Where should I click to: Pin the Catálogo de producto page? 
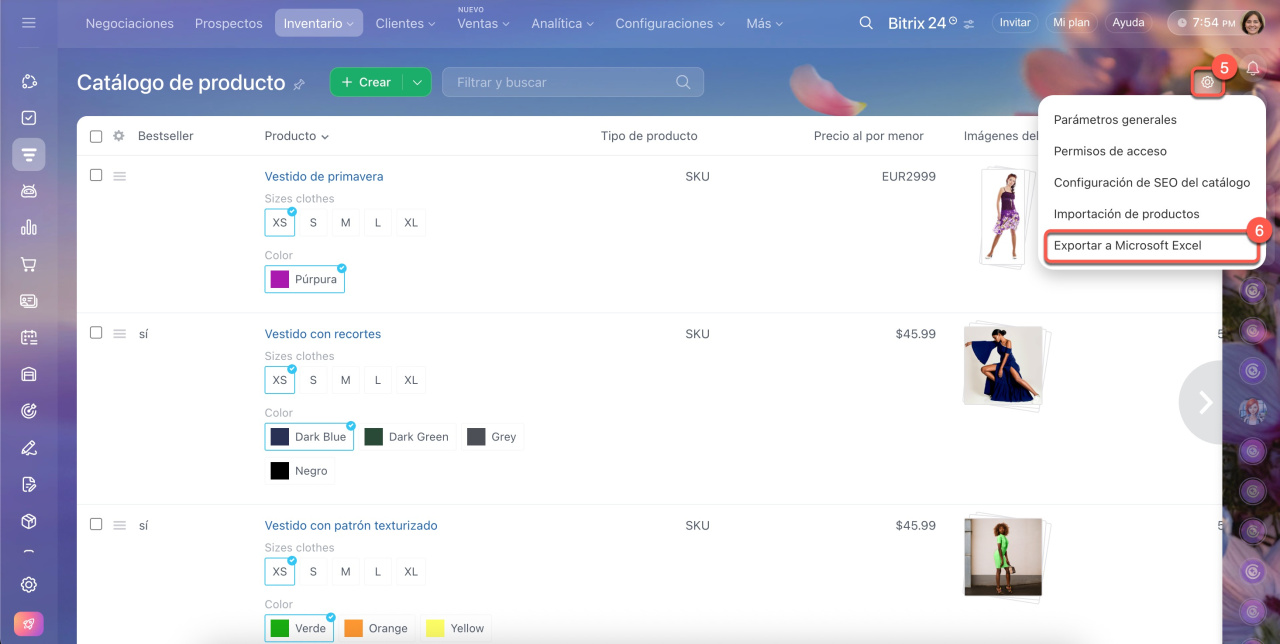[299, 85]
